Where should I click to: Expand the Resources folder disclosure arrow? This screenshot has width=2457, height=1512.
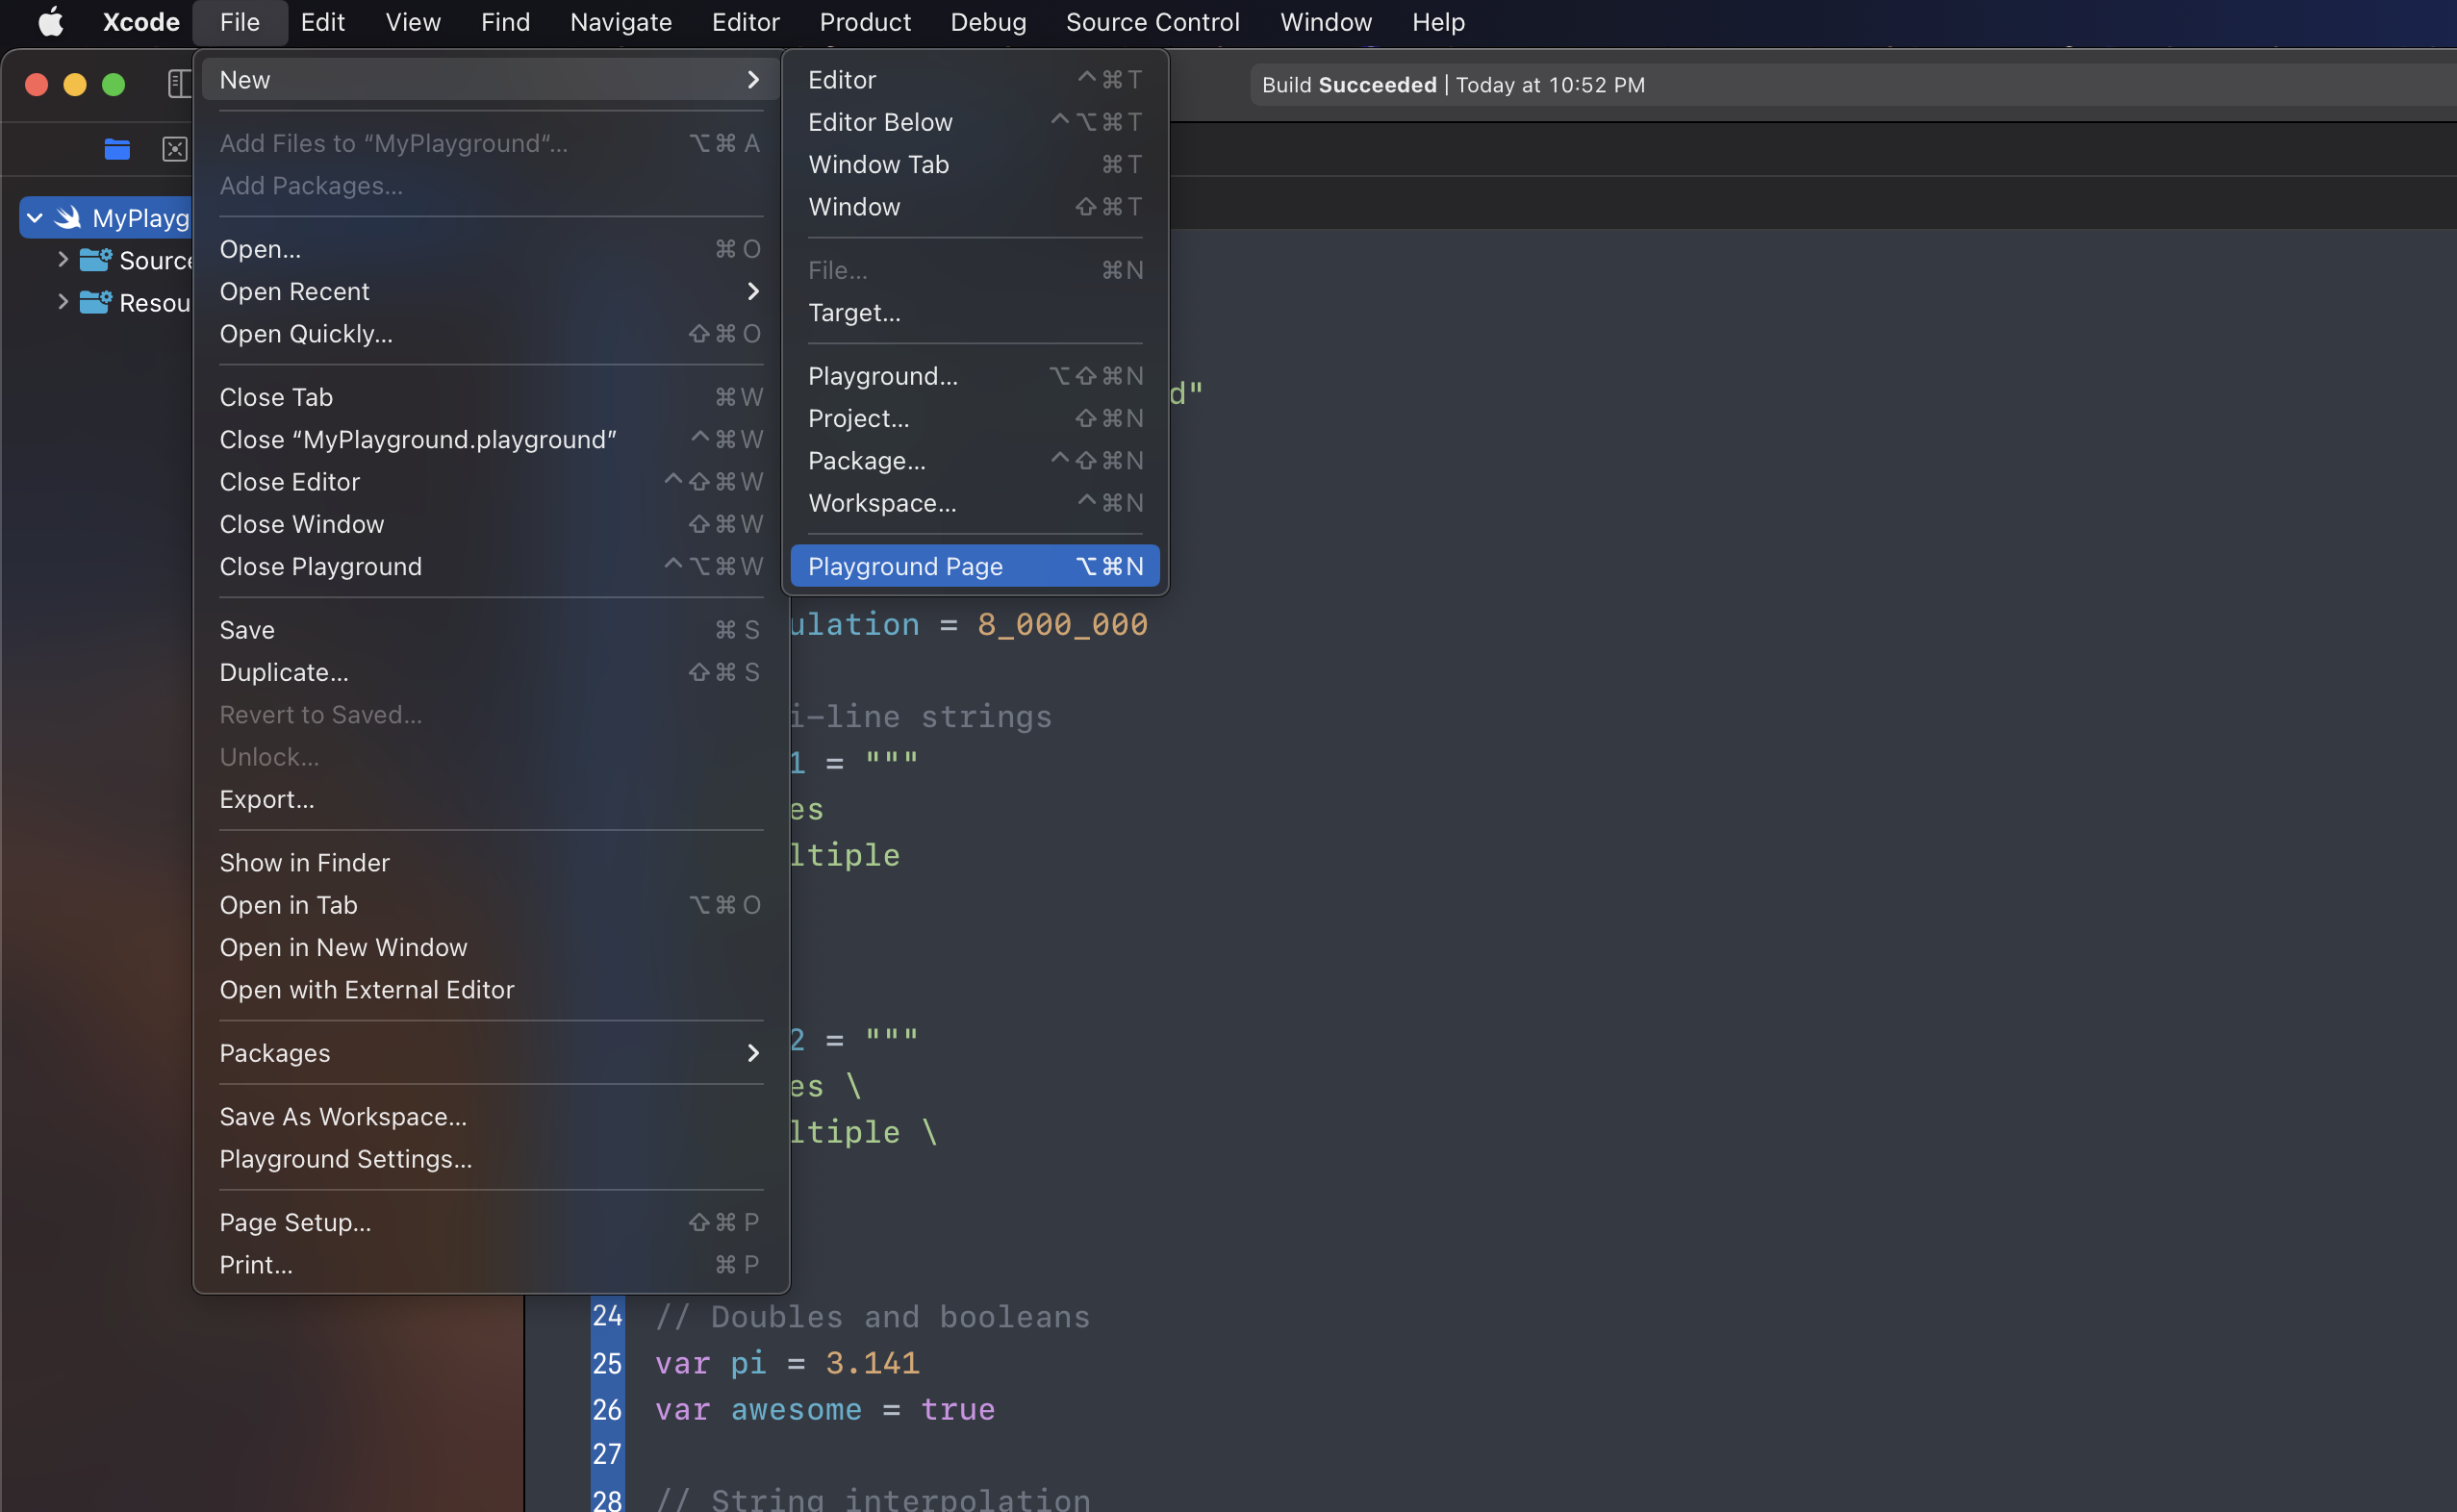[63, 302]
